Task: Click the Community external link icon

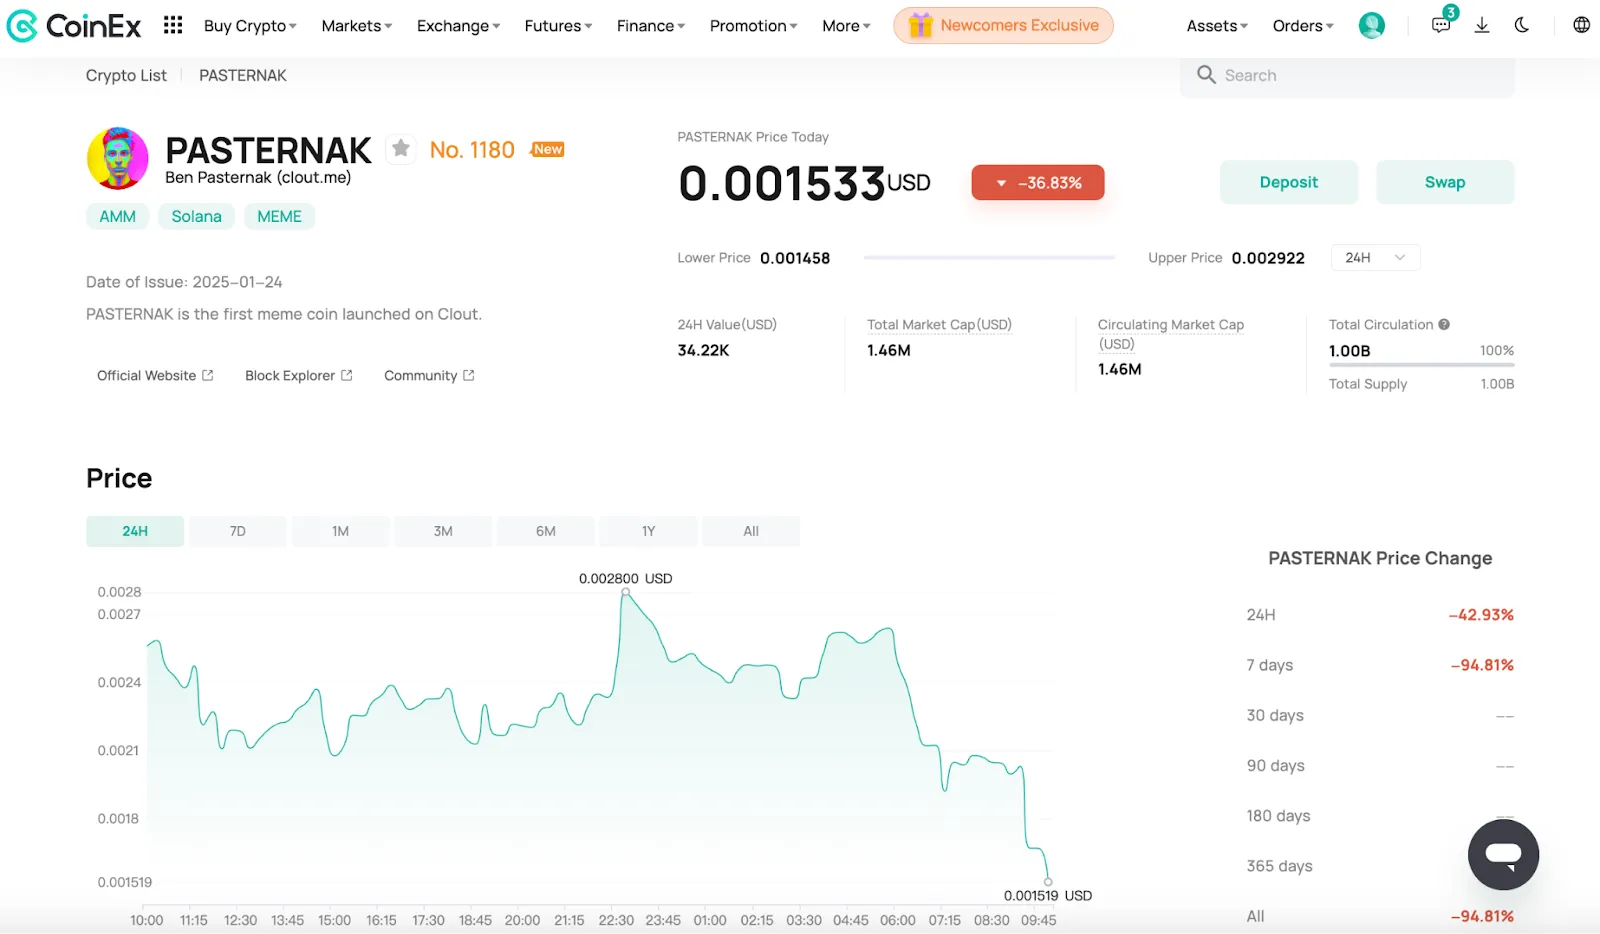Action: pos(469,376)
